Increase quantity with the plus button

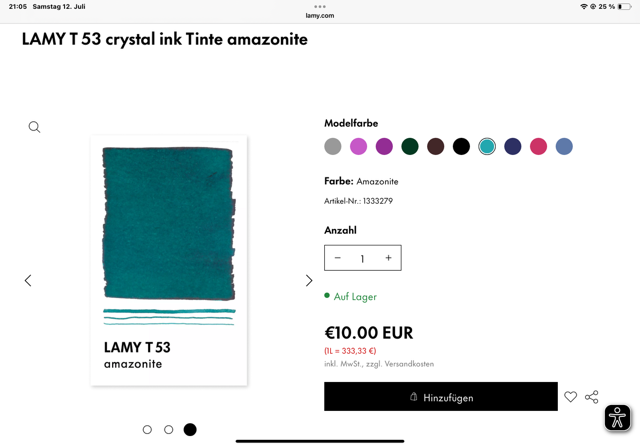click(x=388, y=258)
